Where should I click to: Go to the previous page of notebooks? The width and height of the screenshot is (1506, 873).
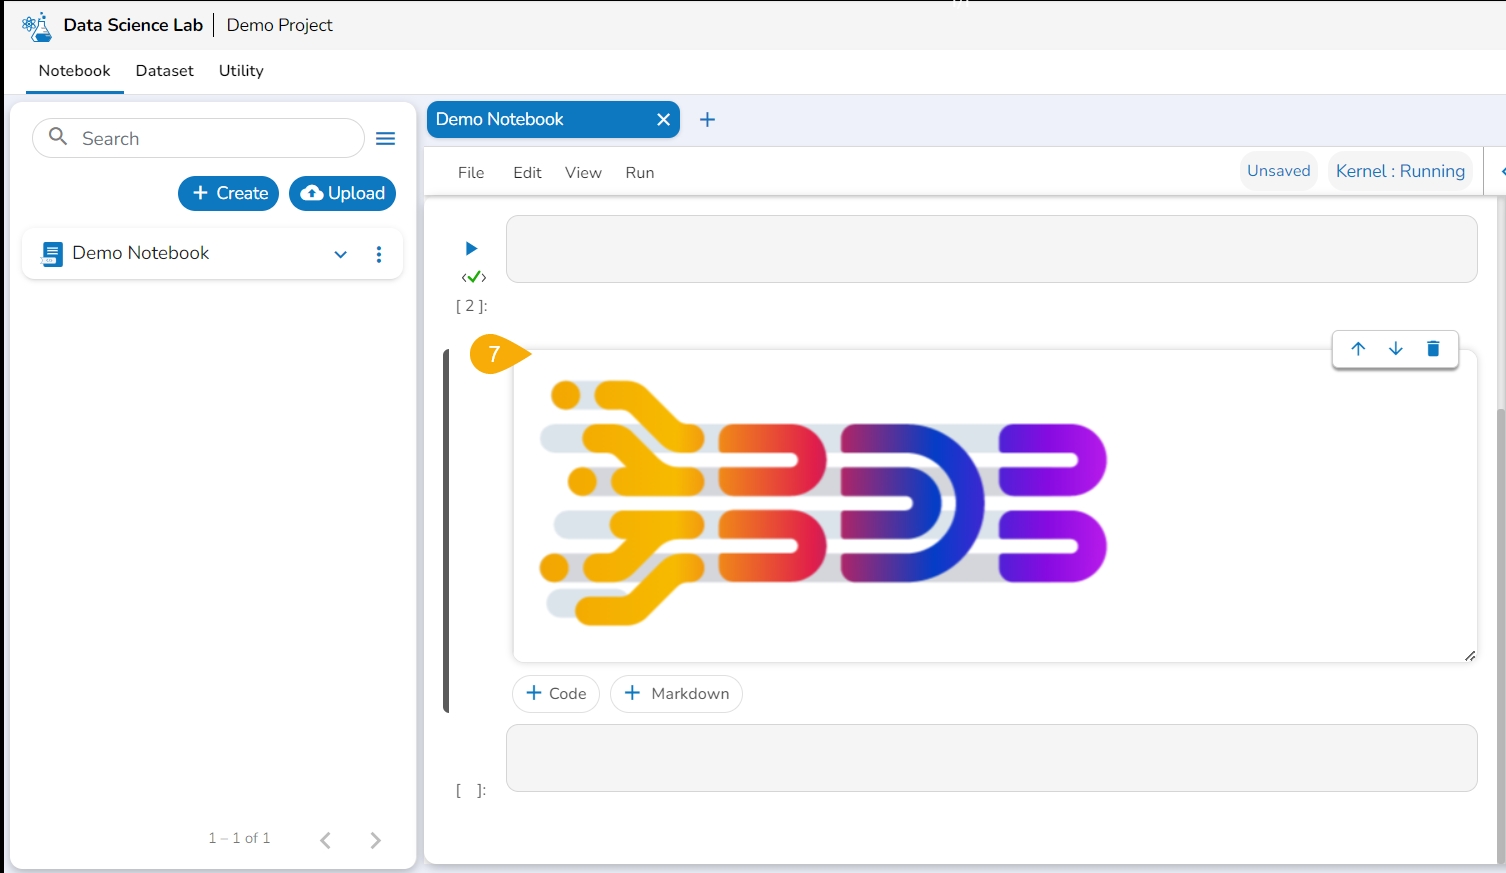point(325,840)
